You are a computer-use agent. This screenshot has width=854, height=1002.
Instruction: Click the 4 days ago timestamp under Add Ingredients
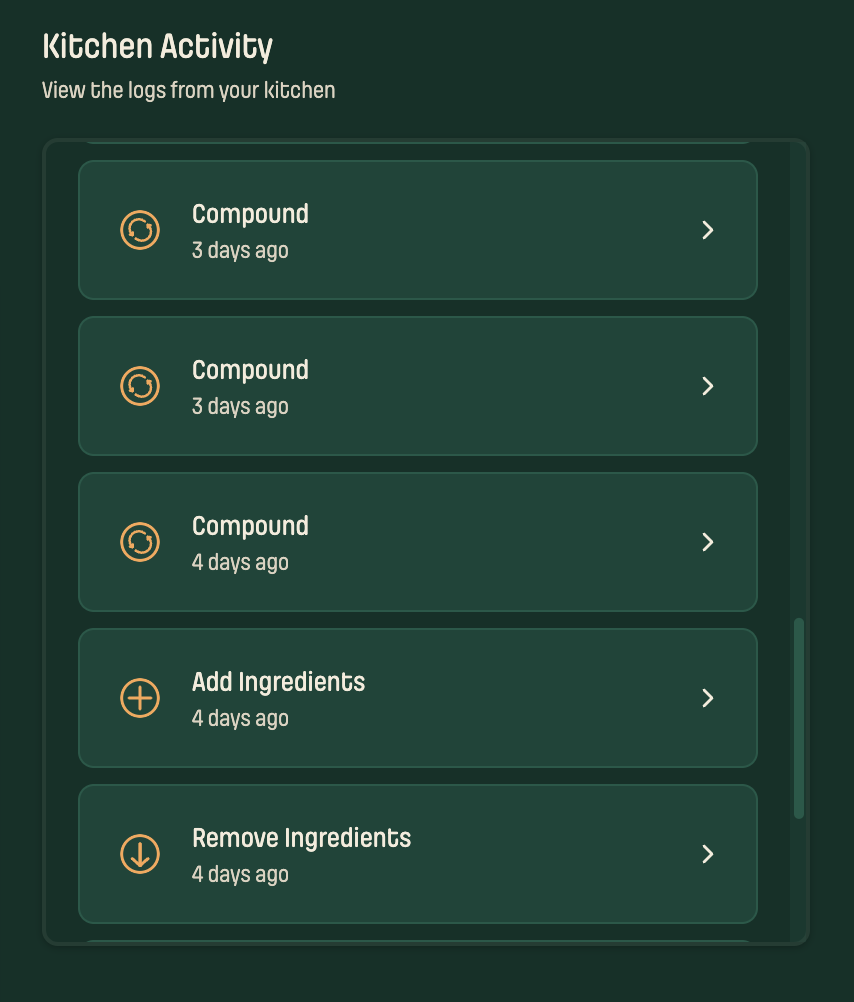pos(240,718)
